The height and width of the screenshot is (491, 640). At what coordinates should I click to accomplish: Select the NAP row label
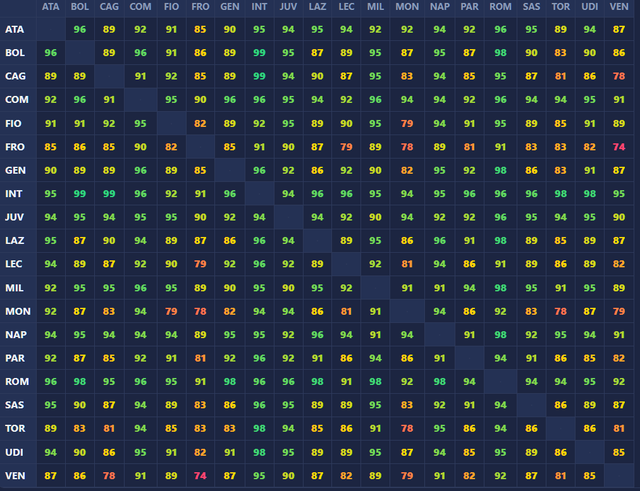coord(18,335)
